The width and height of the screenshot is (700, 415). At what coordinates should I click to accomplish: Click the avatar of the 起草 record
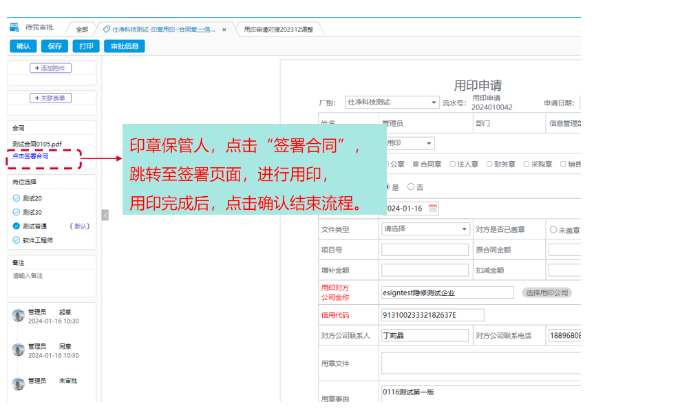pyautogui.click(x=18, y=315)
